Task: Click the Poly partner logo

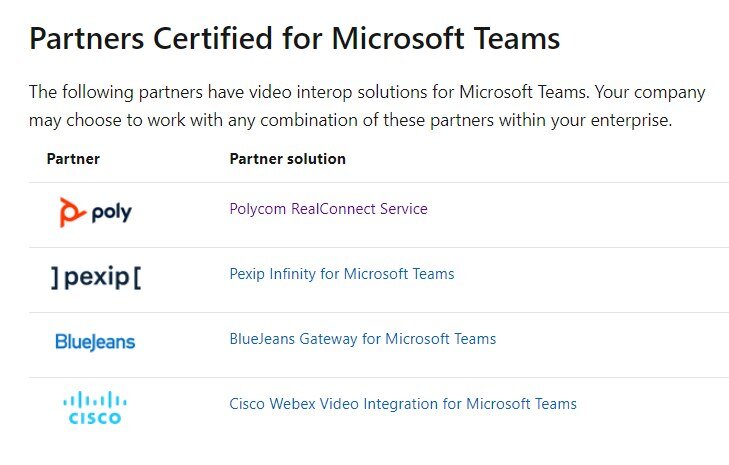Action: tap(95, 212)
